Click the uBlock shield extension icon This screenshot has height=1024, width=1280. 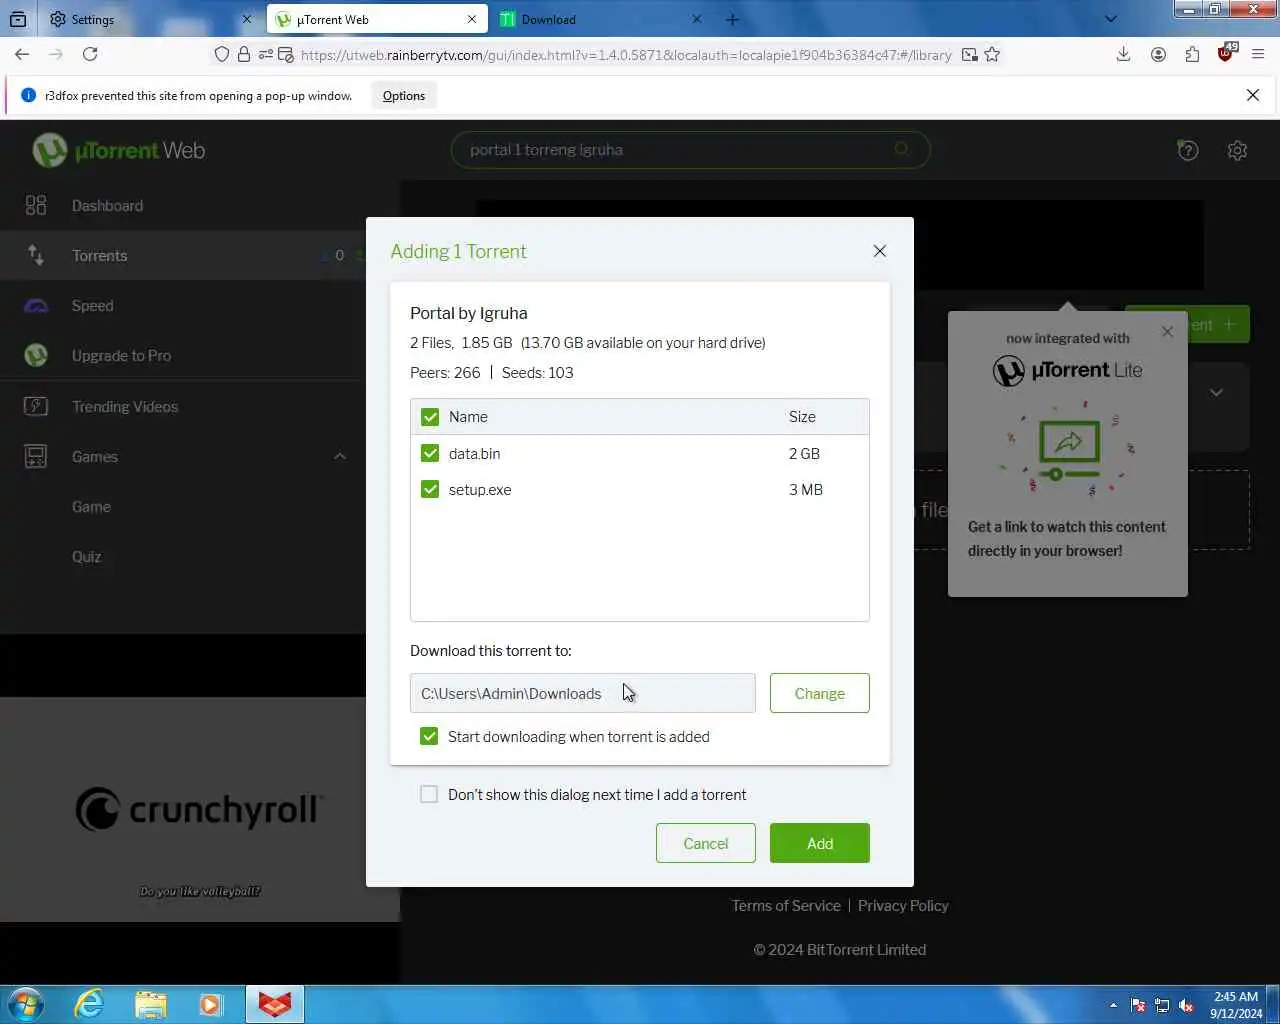pos(1226,53)
